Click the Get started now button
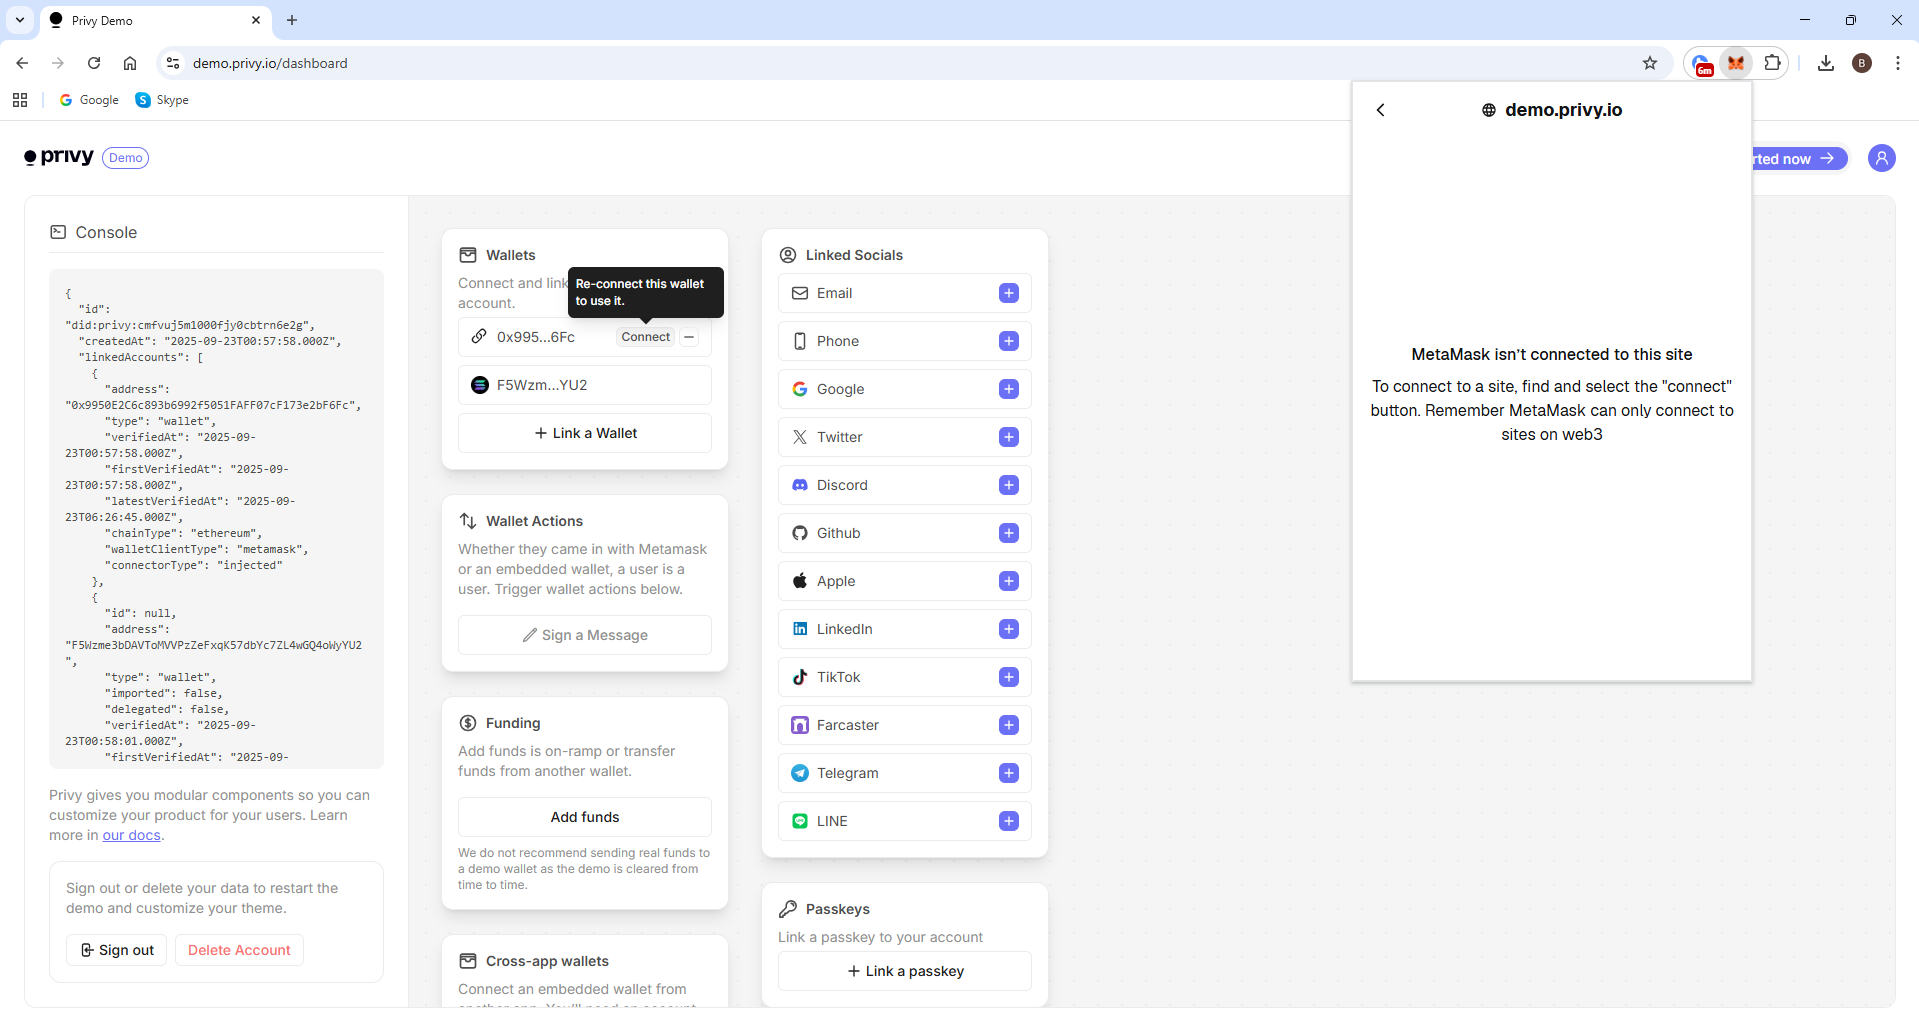 1800,159
